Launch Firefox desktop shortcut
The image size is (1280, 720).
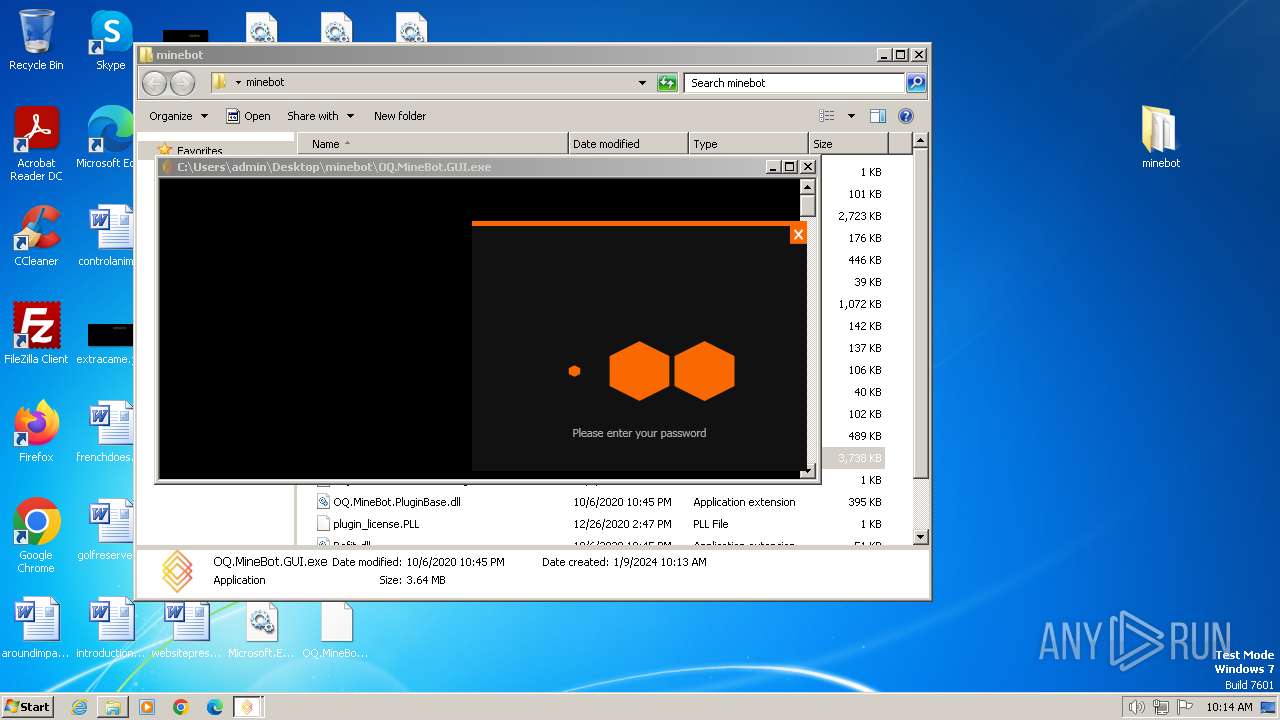click(x=36, y=432)
